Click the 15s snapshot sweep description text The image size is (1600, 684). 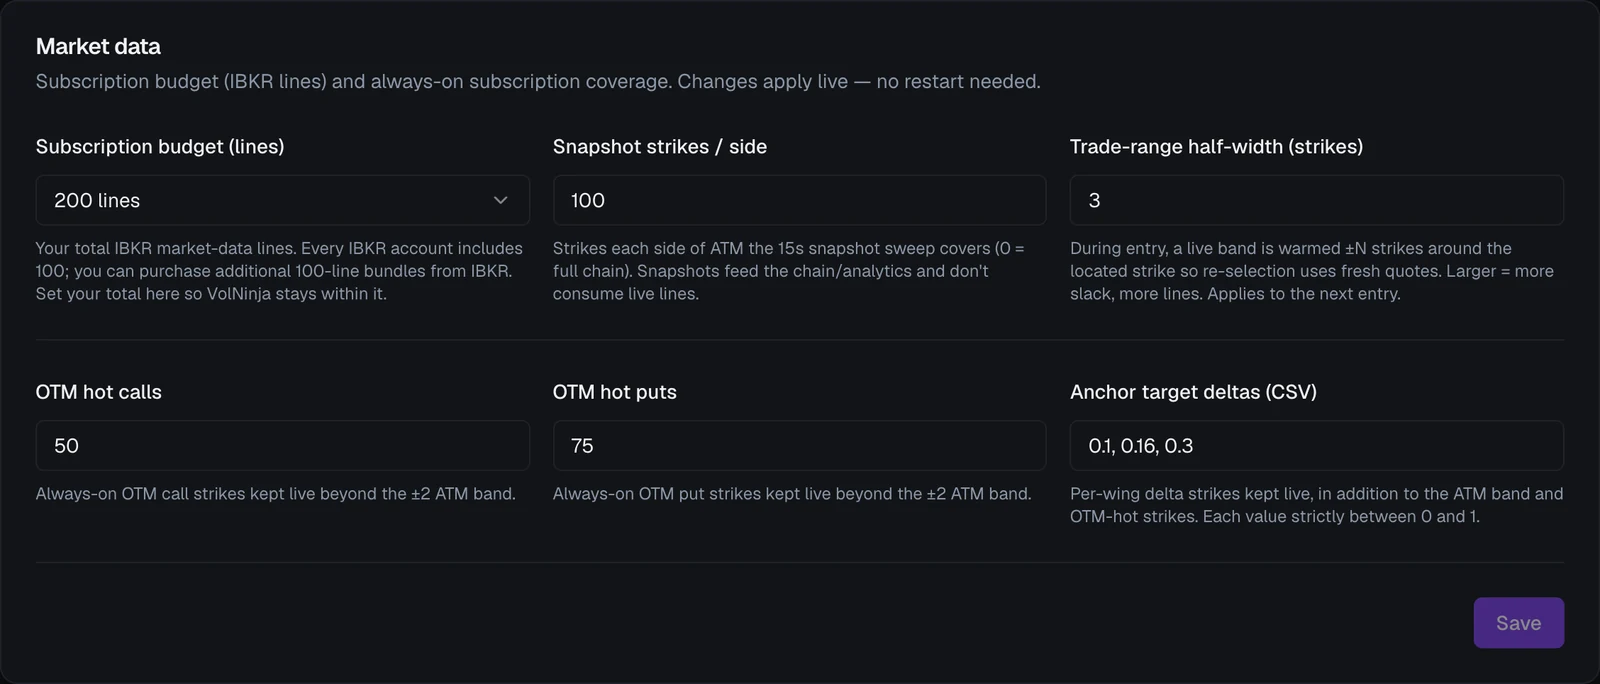click(789, 271)
